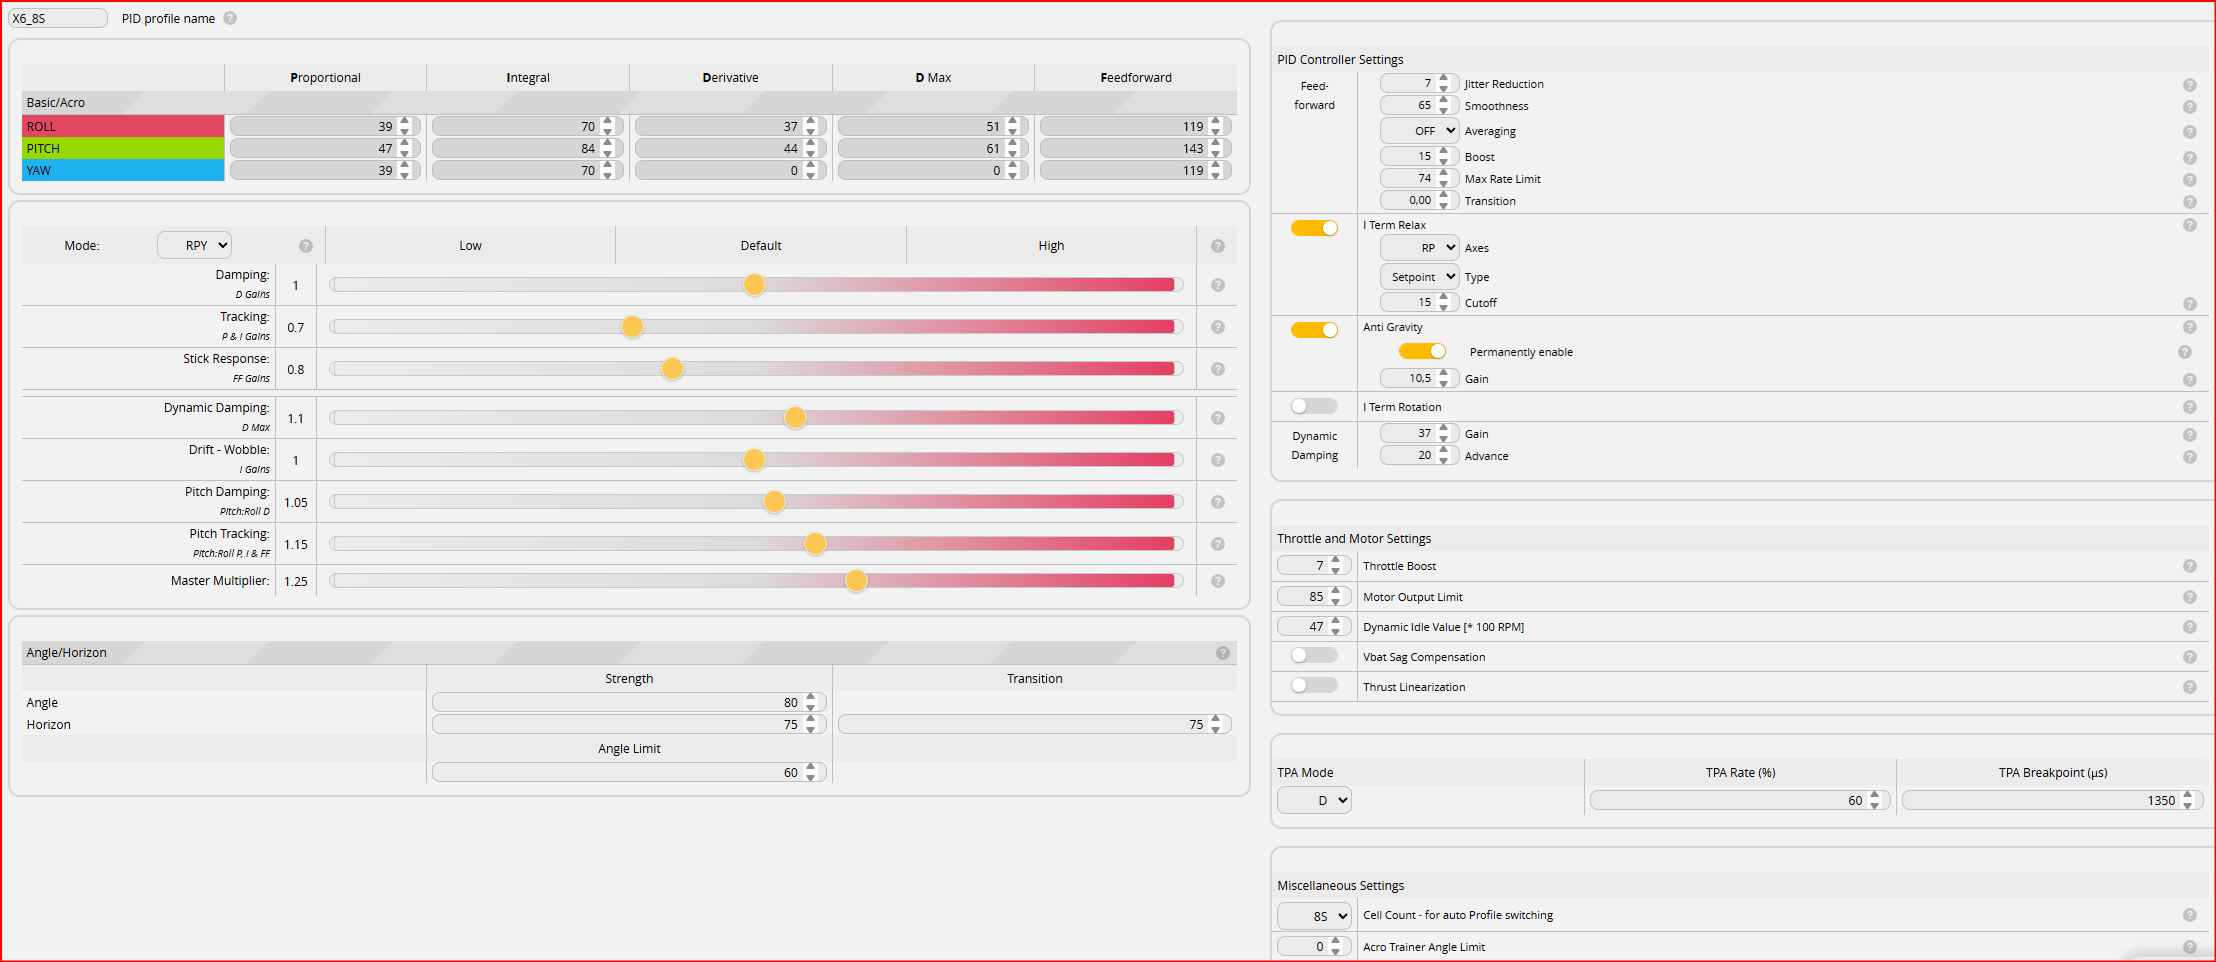Click the PID profile name input field

(57, 19)
